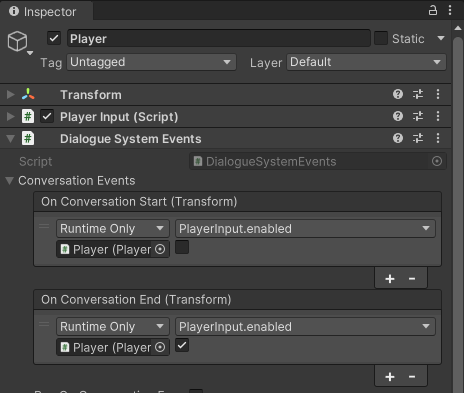Screen dimensions: 464x393
Task: Add a listener to On Conversation Start
Action: [x=390, y=279]
